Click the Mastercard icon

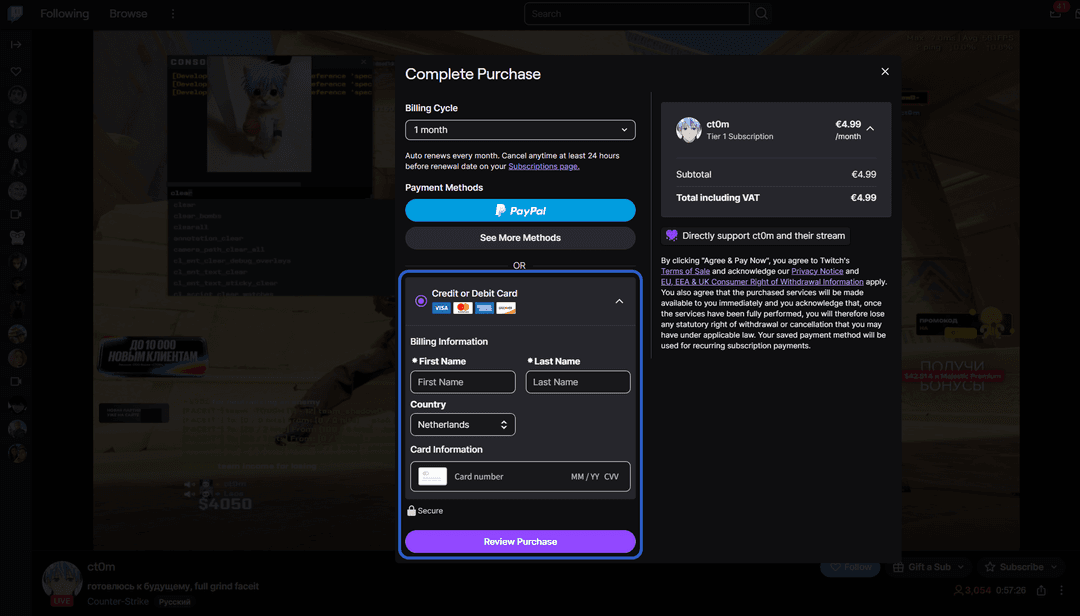[463, 308]
